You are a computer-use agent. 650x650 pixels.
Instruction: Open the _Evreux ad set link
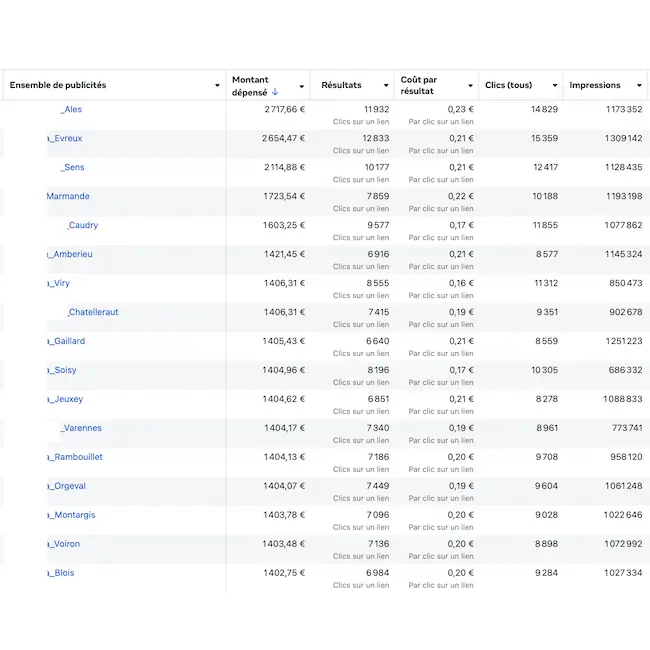[x=64, y=138]
